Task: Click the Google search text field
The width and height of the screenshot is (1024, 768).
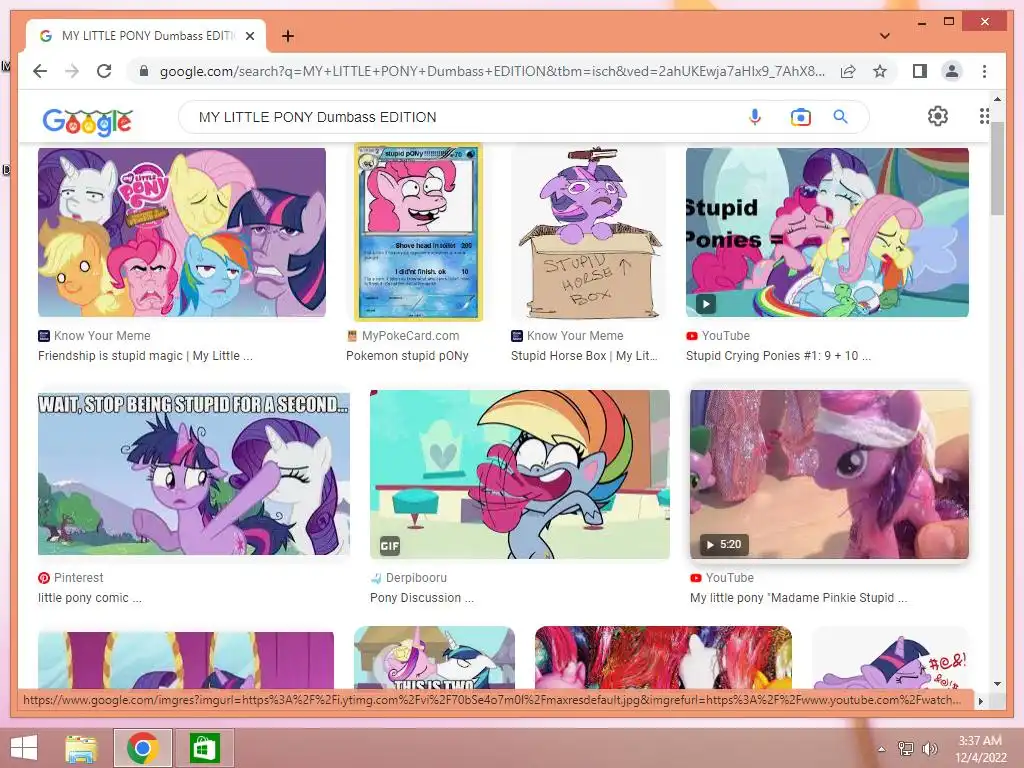Action: (x=457, y=117)
